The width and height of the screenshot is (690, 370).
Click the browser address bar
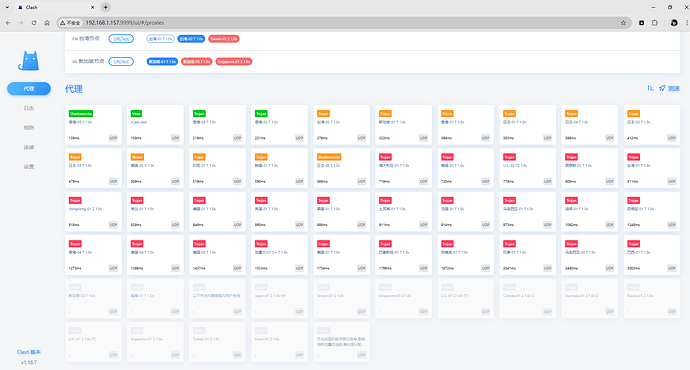click(343, 23)
